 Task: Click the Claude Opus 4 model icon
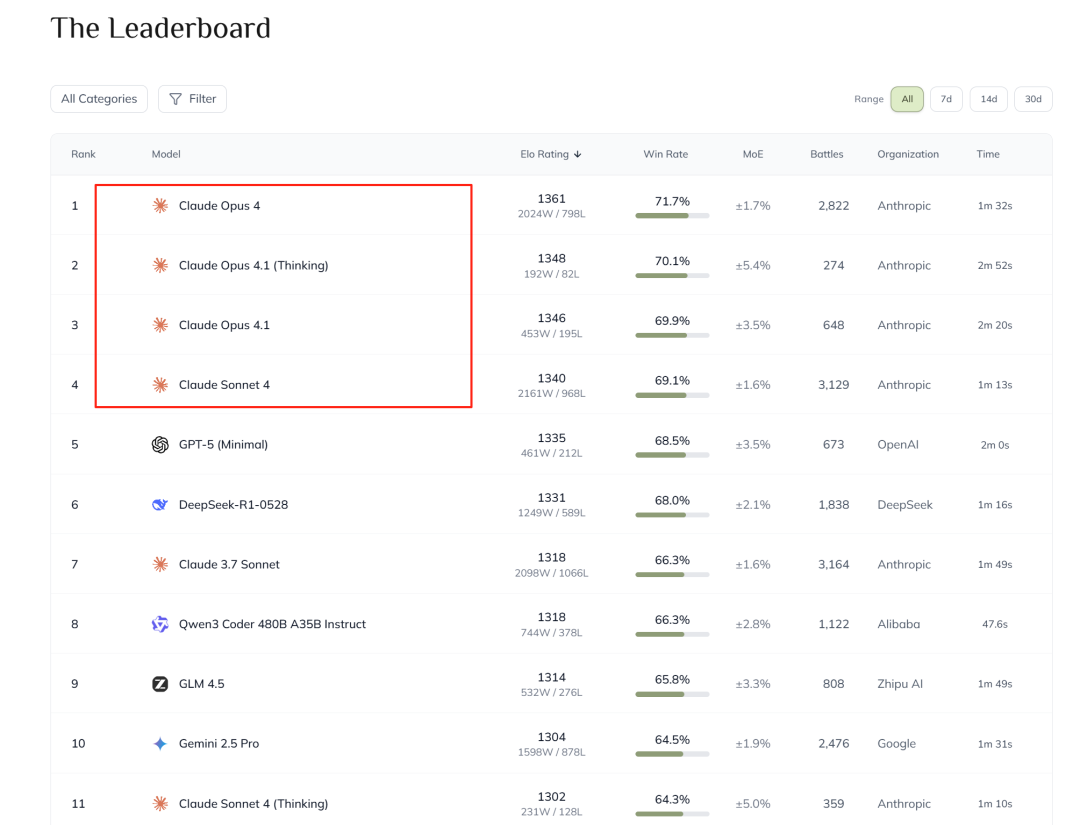pos(160,206)
